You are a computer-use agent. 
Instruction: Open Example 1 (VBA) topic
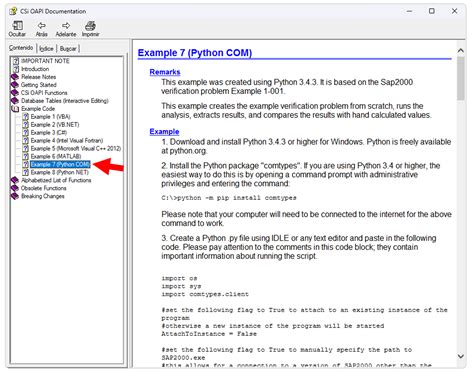50,117
